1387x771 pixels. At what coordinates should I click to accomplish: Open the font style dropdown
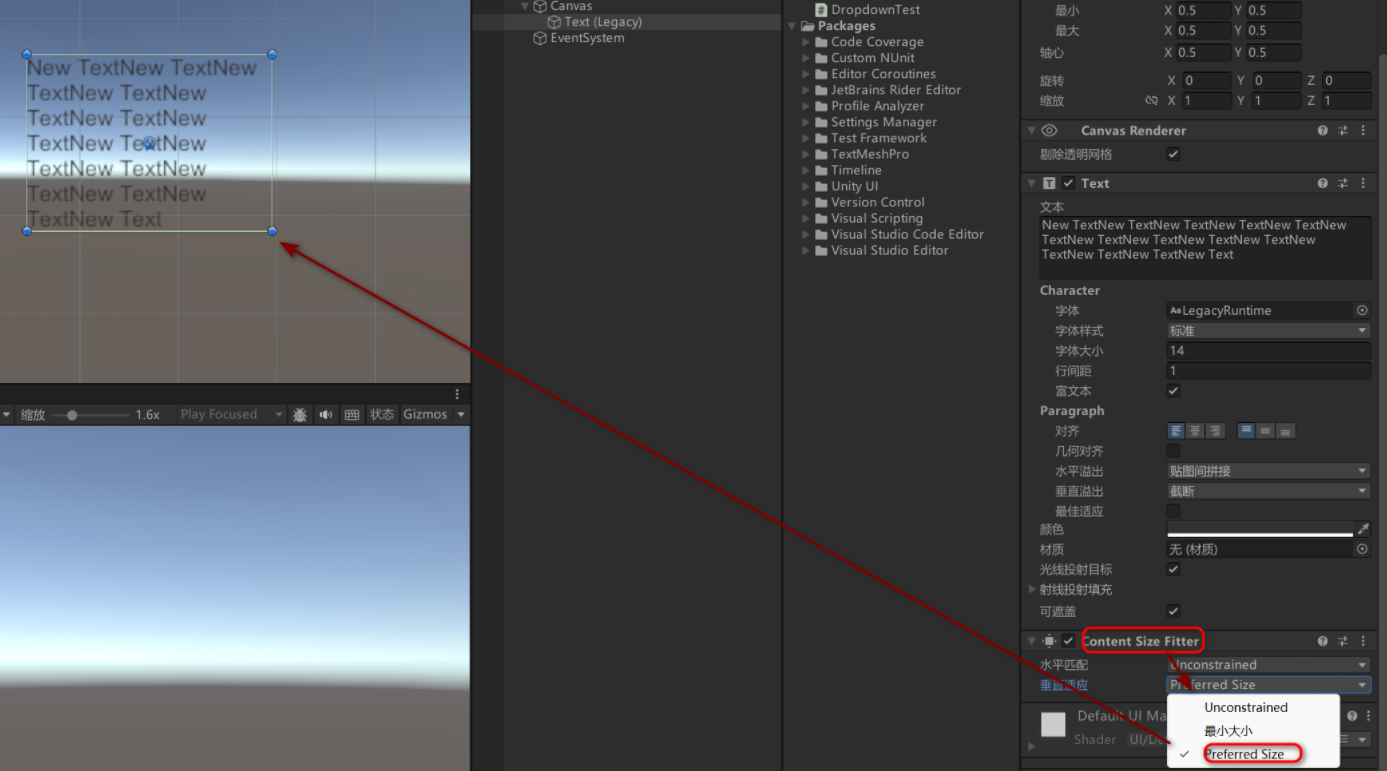pos(1269,331)
